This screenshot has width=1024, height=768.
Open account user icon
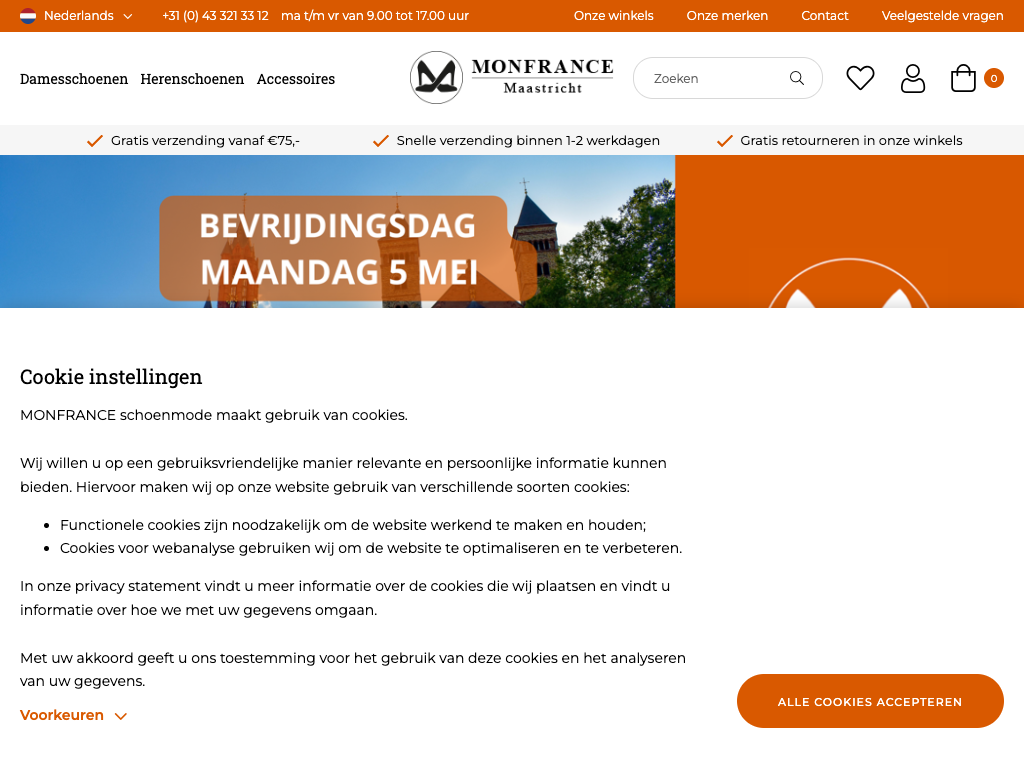point(912,78)
